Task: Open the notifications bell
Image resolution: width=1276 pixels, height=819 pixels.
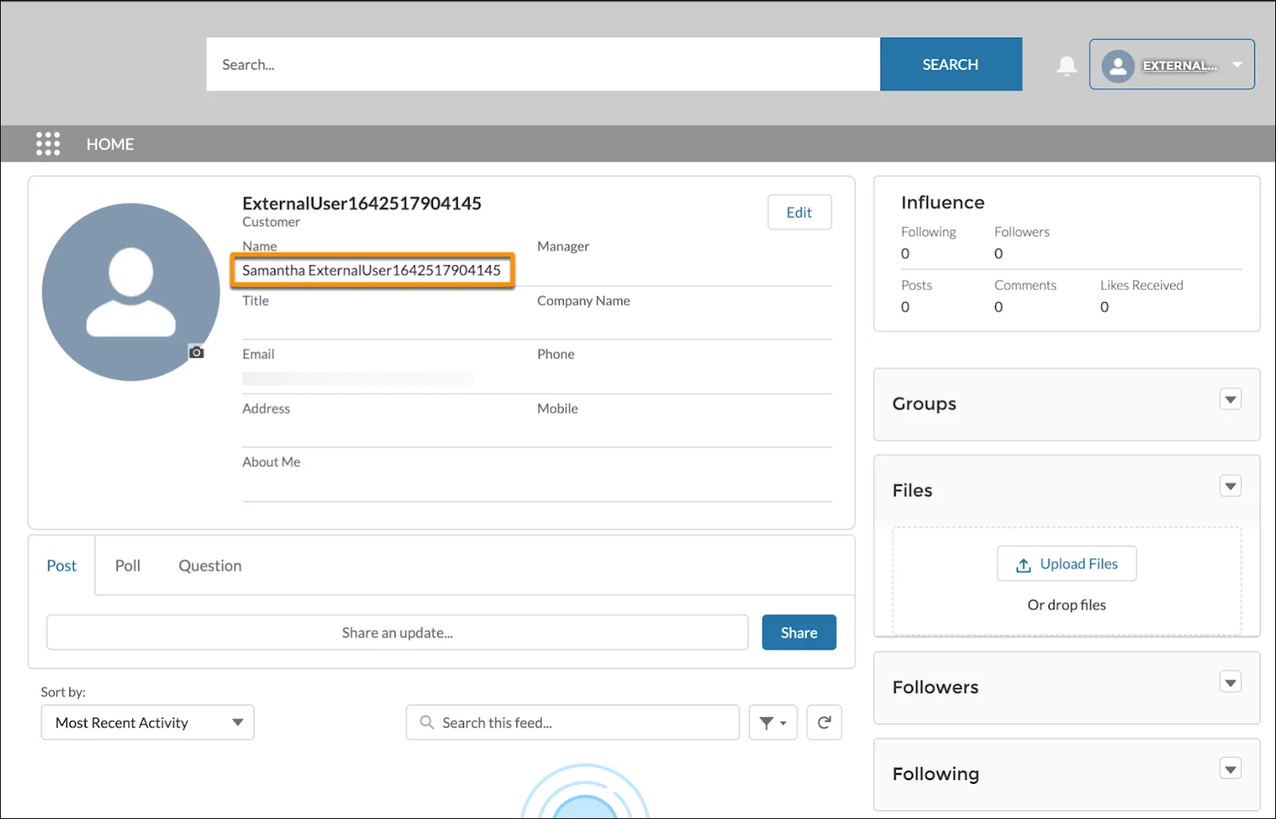Action: (x=1067, y=66)
